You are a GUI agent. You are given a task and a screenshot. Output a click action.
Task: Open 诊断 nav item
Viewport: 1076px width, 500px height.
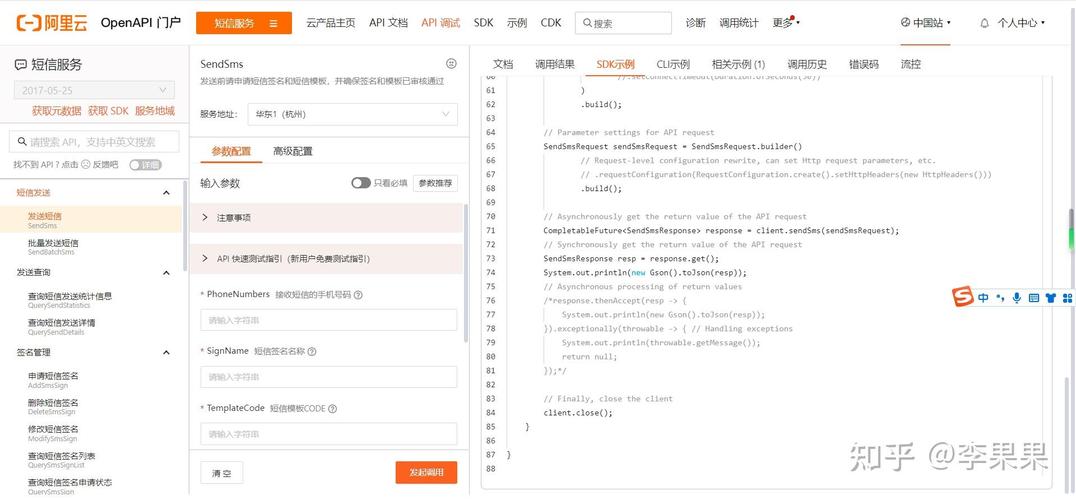coord(696,23)
